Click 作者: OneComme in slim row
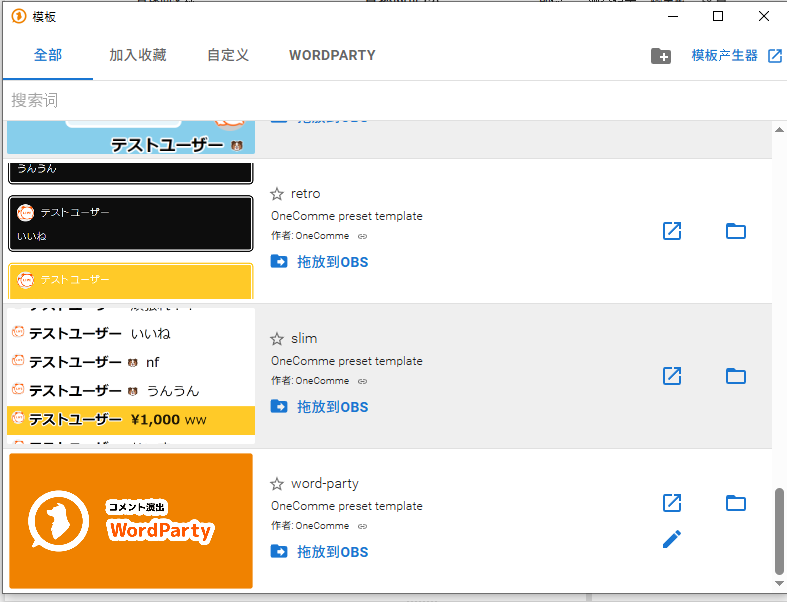This screenshot has height=602, width=787. 310,381
